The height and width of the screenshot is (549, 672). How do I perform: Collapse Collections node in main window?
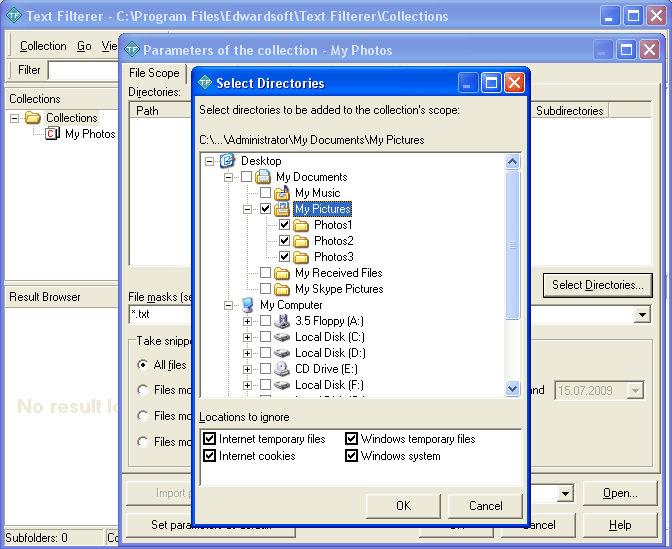(x=15, y=118)
